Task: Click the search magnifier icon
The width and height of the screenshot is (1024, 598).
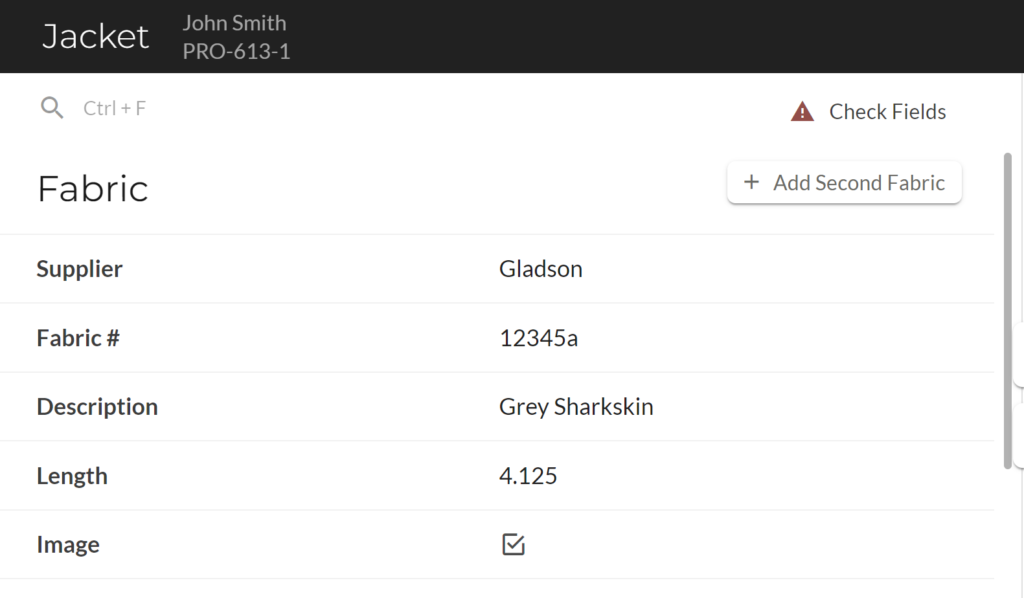Action: click(x=52, y=108)
